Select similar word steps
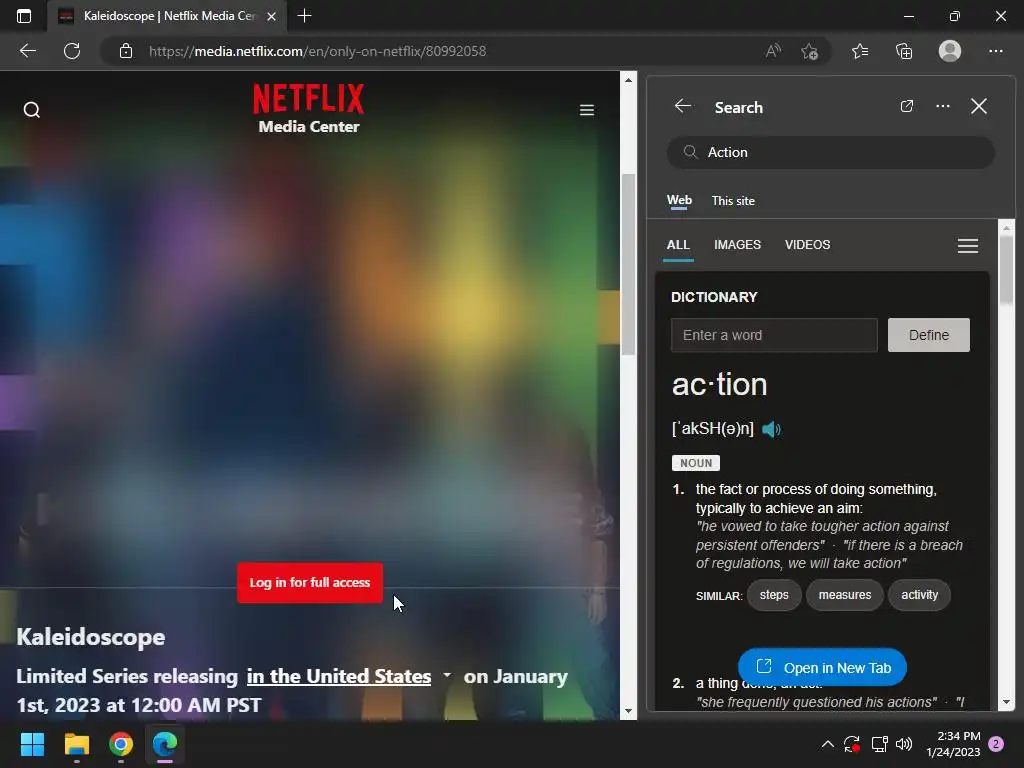Screen dimensions: 1024x768 774,595
